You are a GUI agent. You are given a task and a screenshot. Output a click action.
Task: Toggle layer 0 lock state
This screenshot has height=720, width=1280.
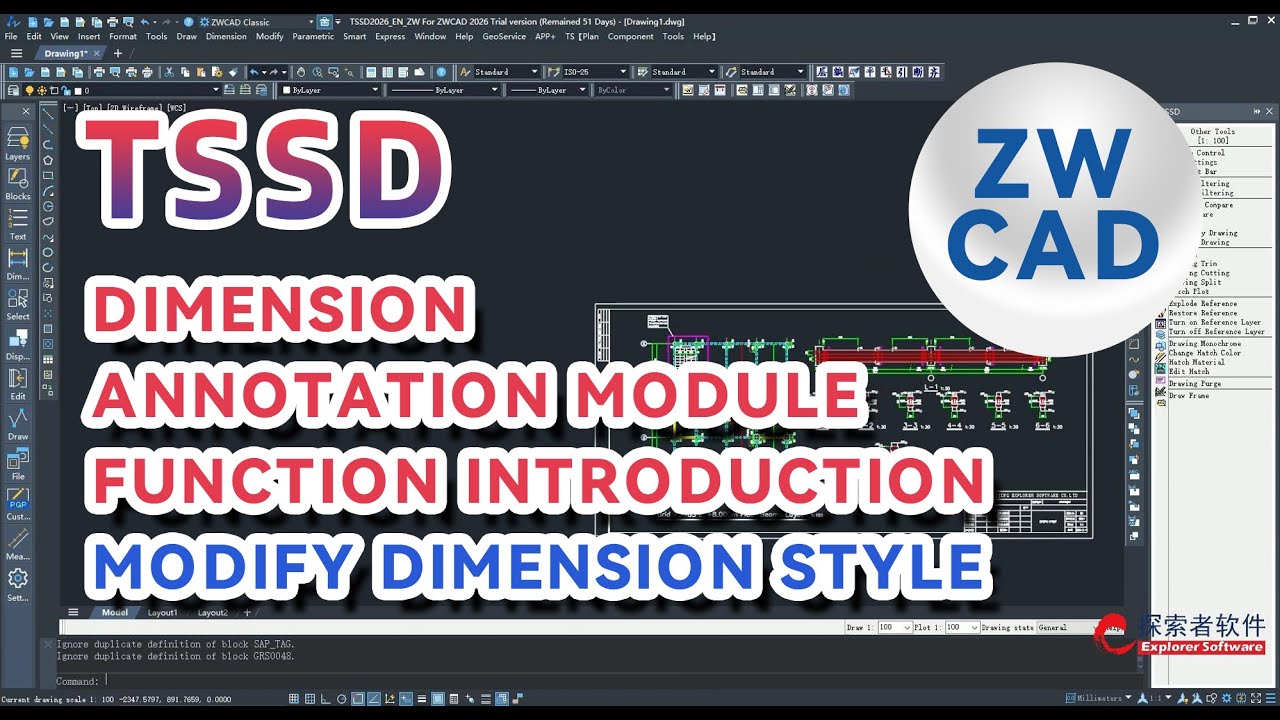(66, 90)
